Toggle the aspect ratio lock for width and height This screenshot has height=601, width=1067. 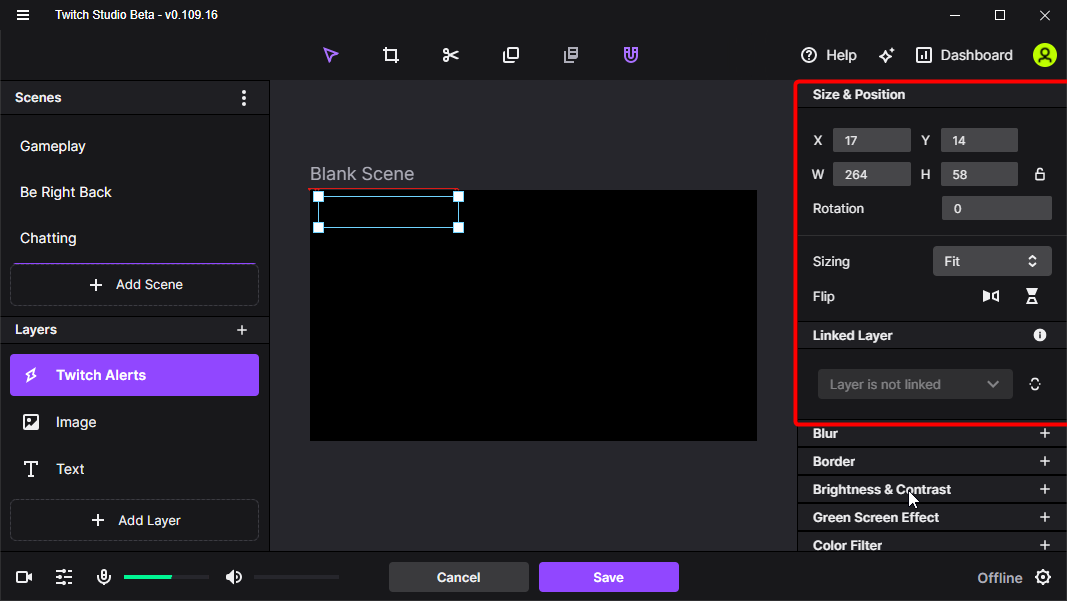point(1040,173)
